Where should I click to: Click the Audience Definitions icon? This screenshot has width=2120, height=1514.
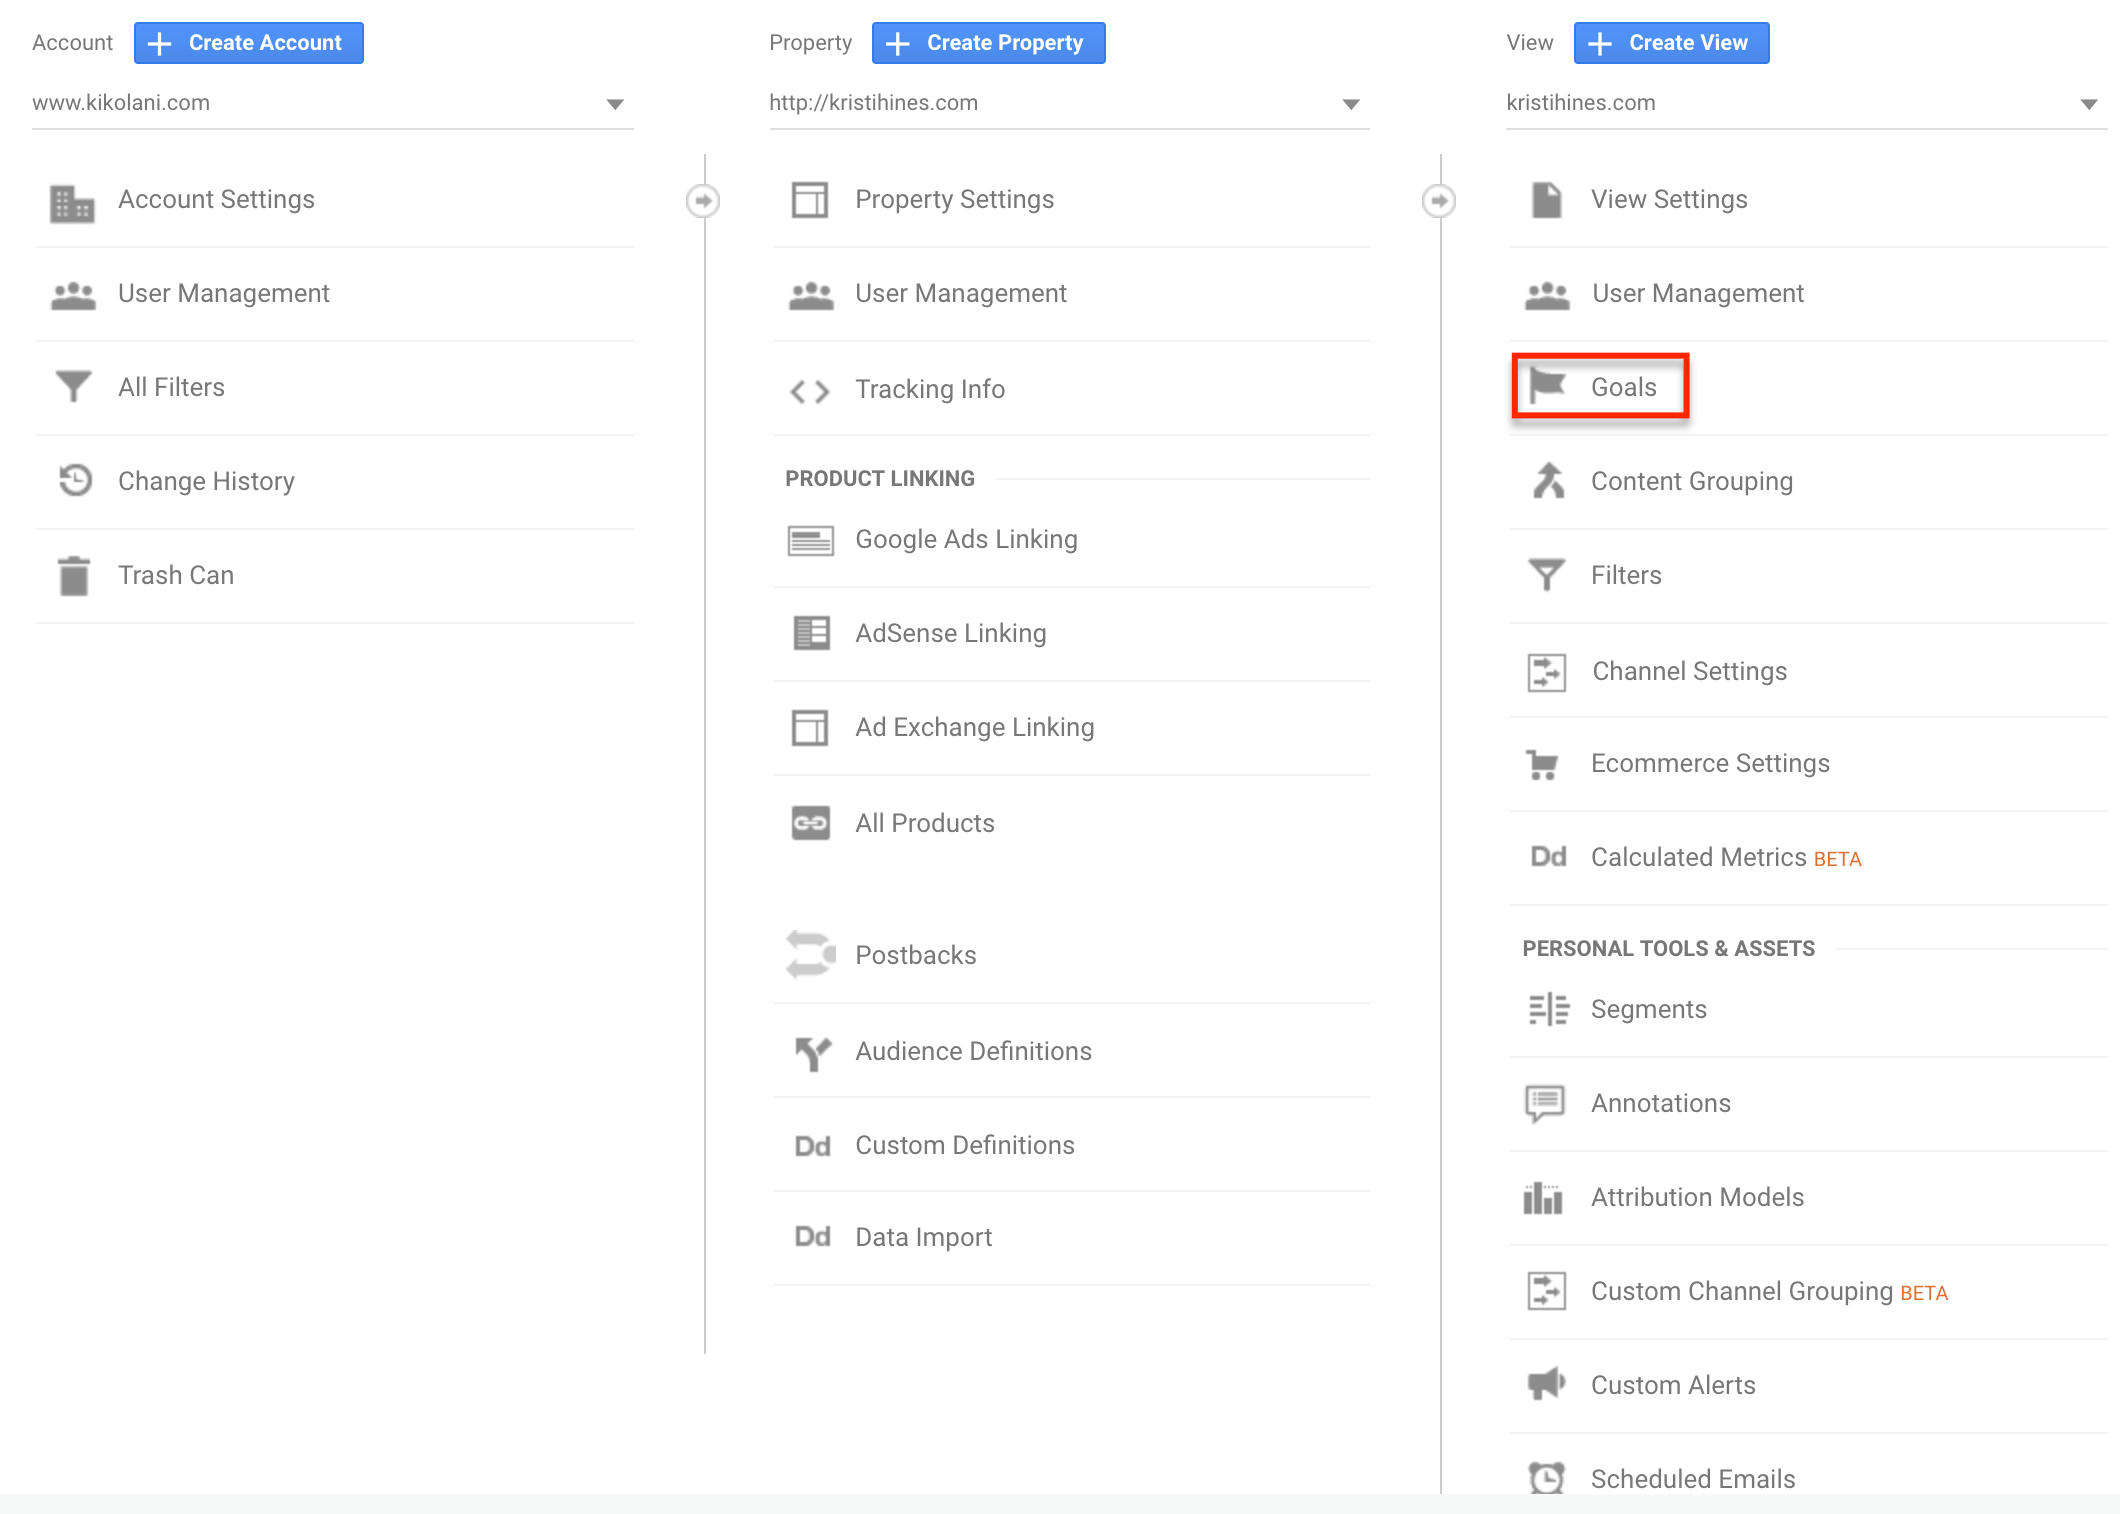811,1049
